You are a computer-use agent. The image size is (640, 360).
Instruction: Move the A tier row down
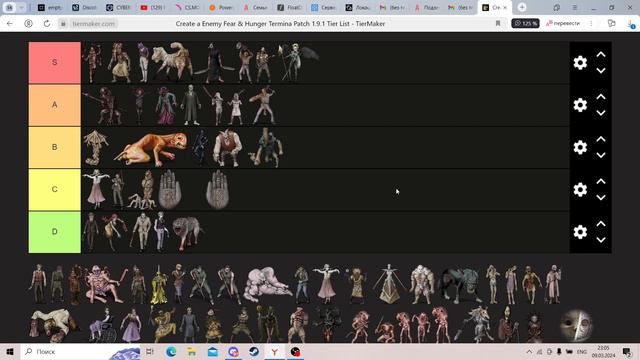tap(601, 113)
